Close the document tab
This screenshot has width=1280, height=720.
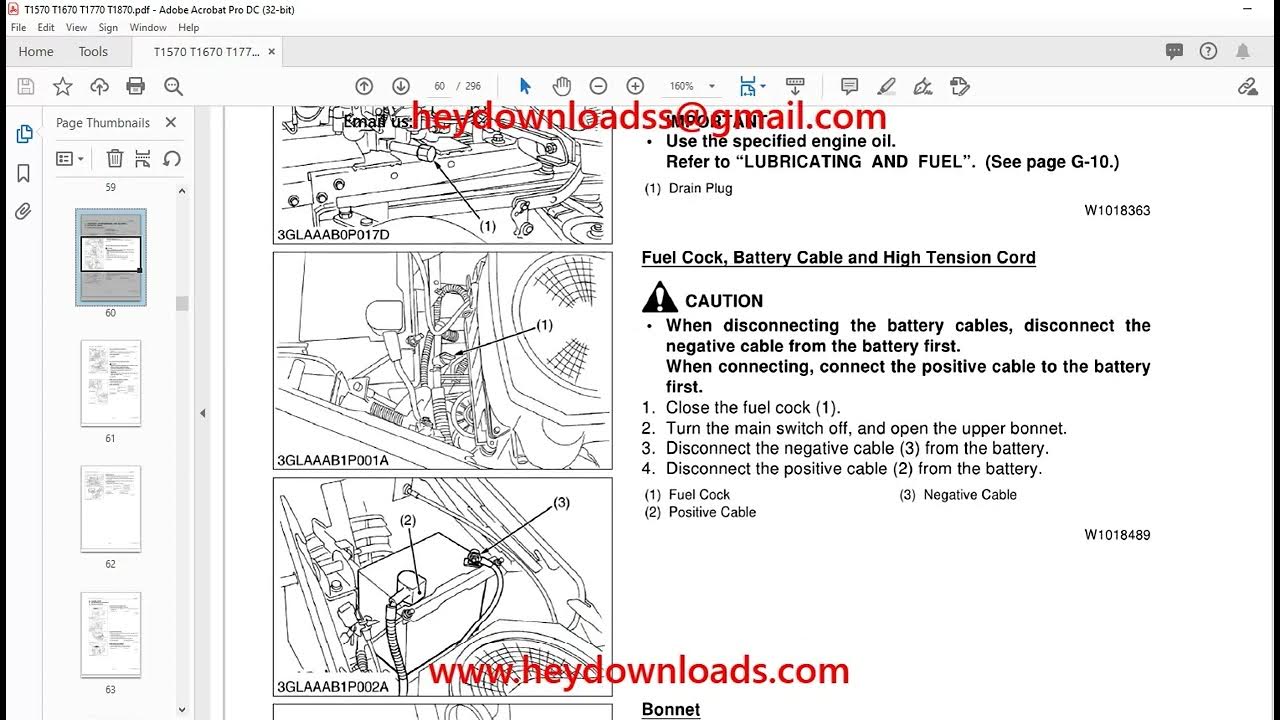[272, 51]
